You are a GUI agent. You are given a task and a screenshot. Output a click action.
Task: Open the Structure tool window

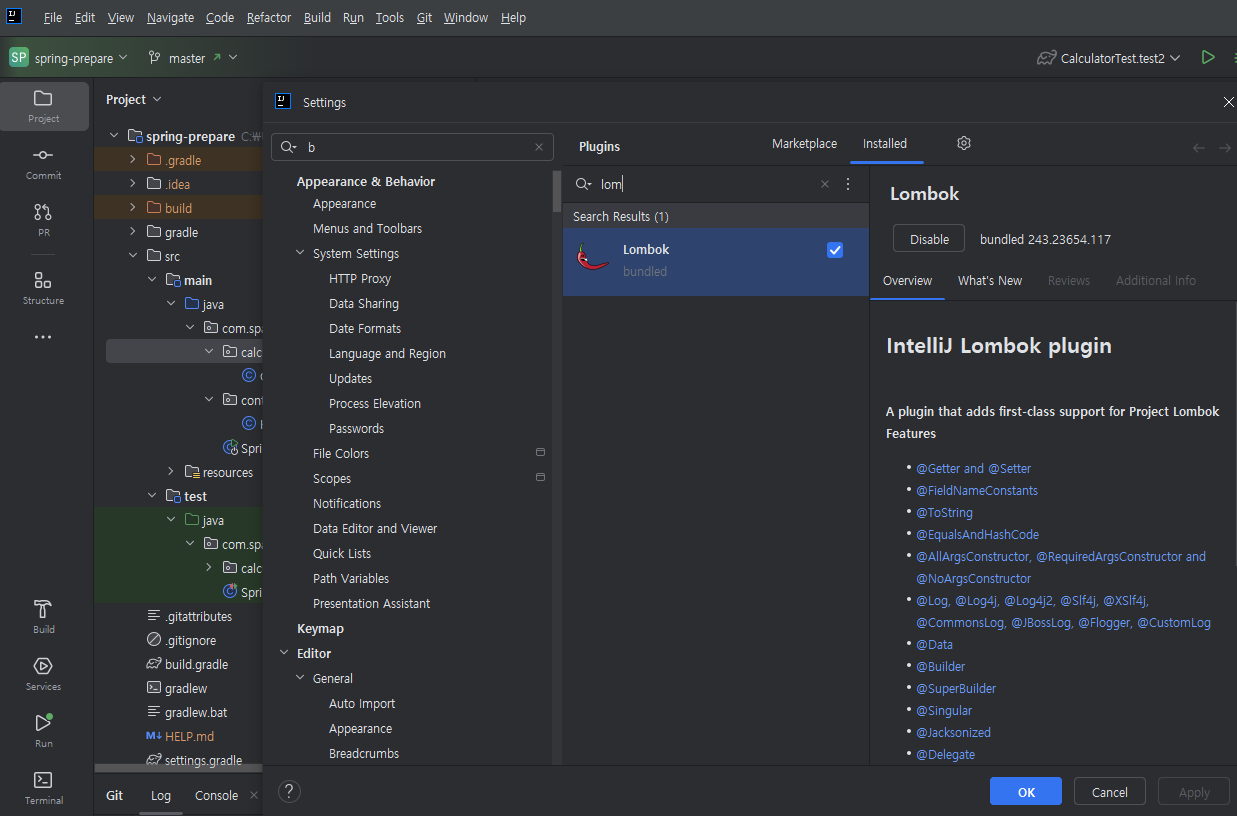pos(43,288)
